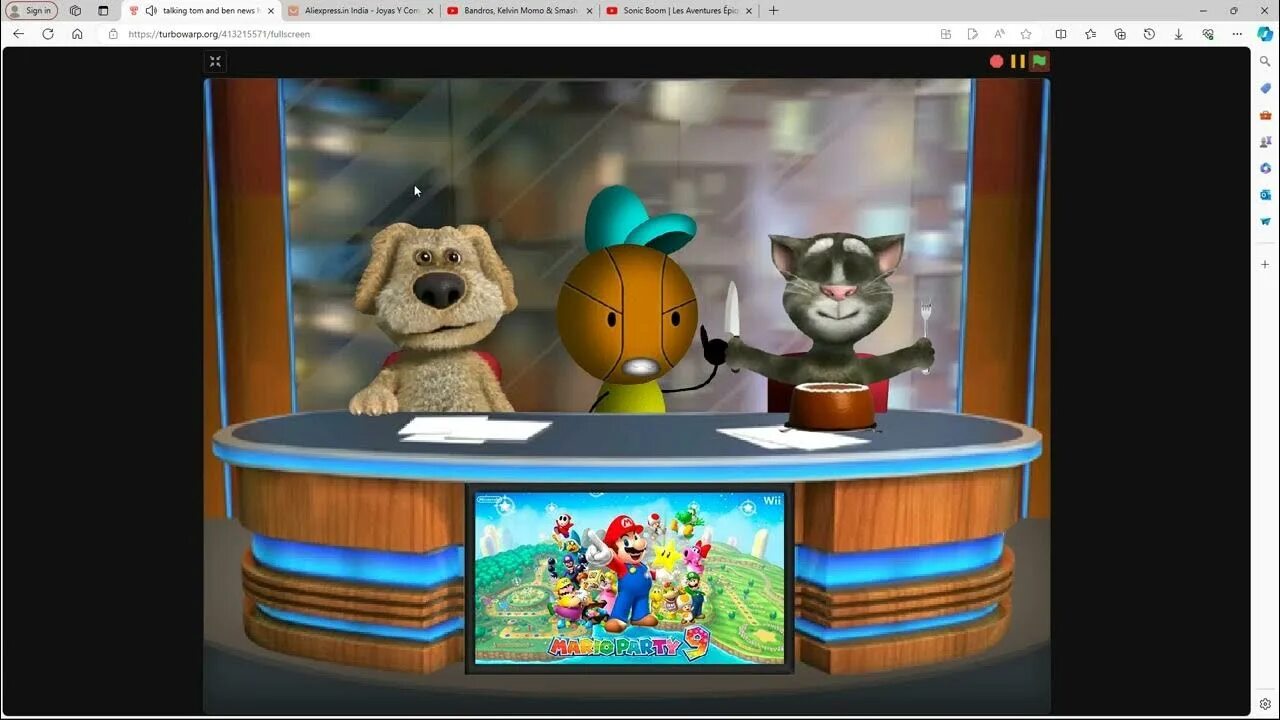Go back to previous page
Screen dimensions: 1280x720
[x=18, y=34]
